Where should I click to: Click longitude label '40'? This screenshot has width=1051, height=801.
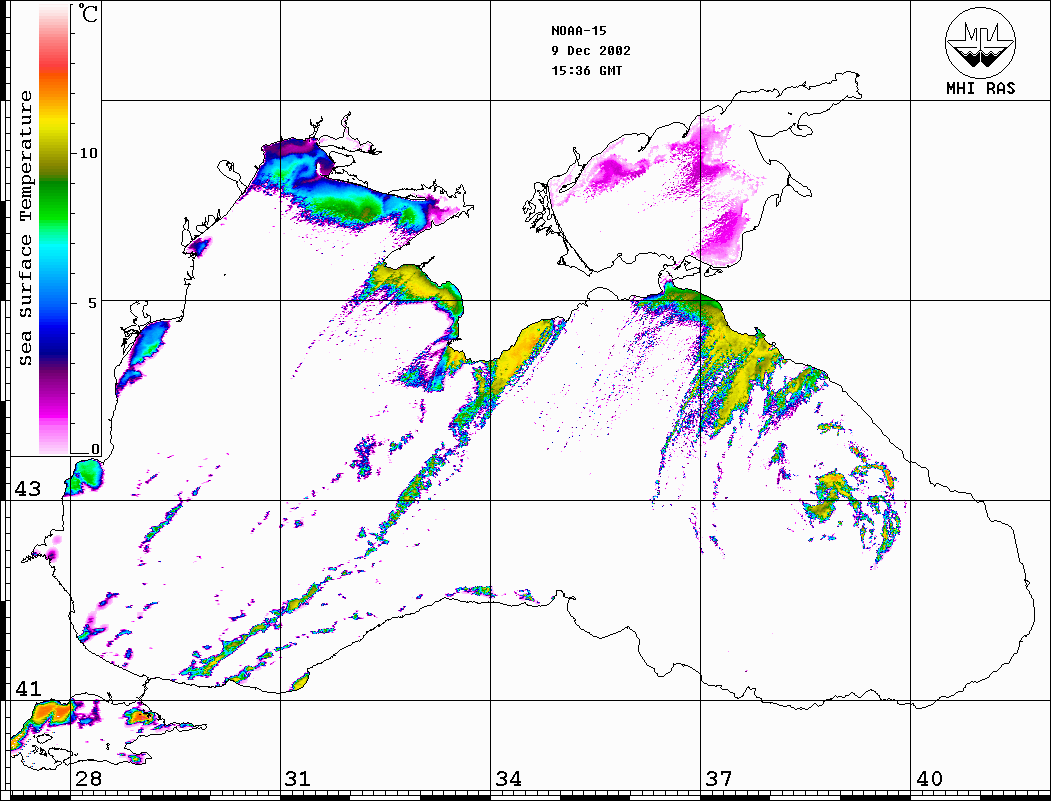(x=929, y=778)
